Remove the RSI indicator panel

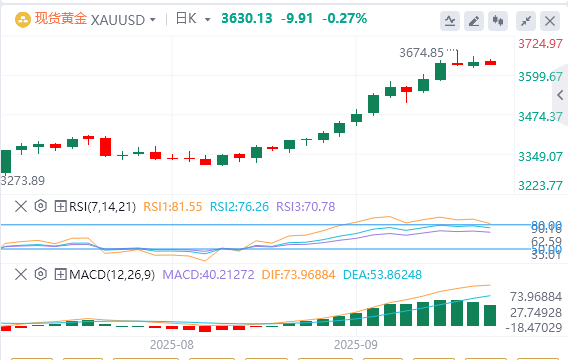click(x=21, y=206)
